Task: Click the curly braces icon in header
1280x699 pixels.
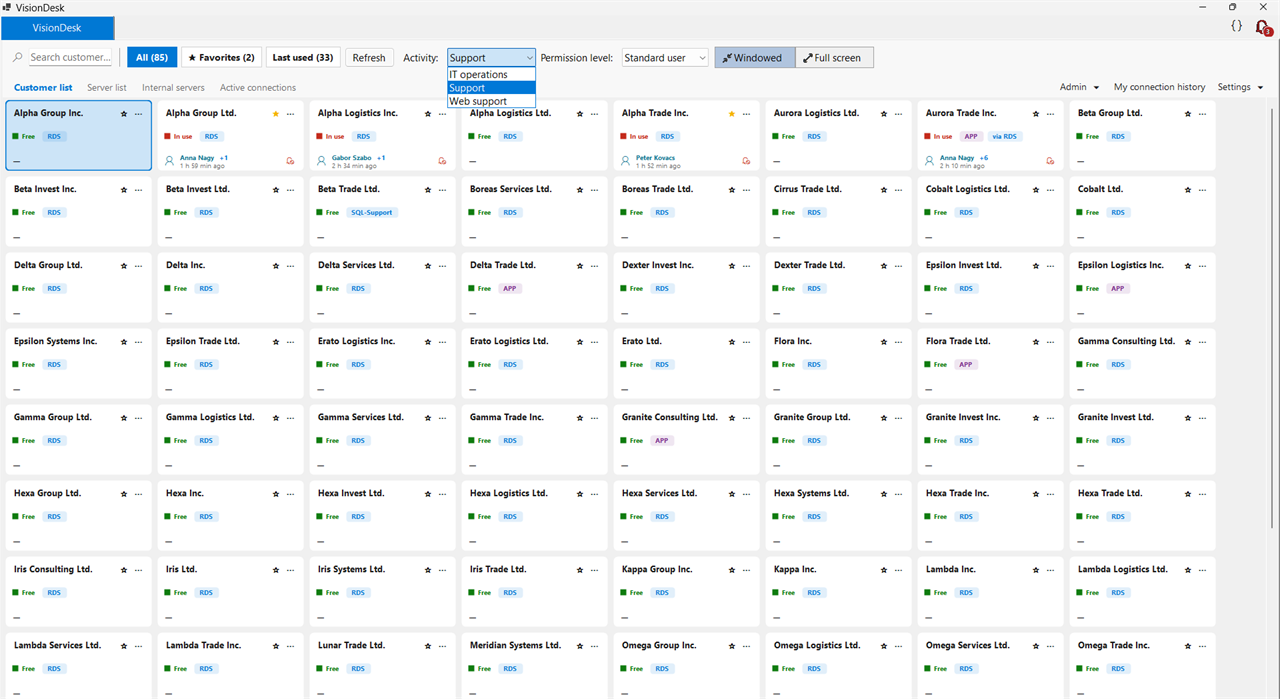Action: coord(1237,26)
